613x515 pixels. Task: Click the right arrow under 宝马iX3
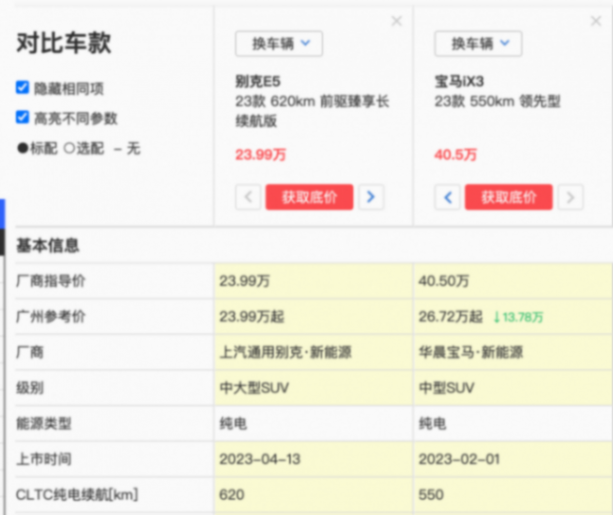[570, 197]
